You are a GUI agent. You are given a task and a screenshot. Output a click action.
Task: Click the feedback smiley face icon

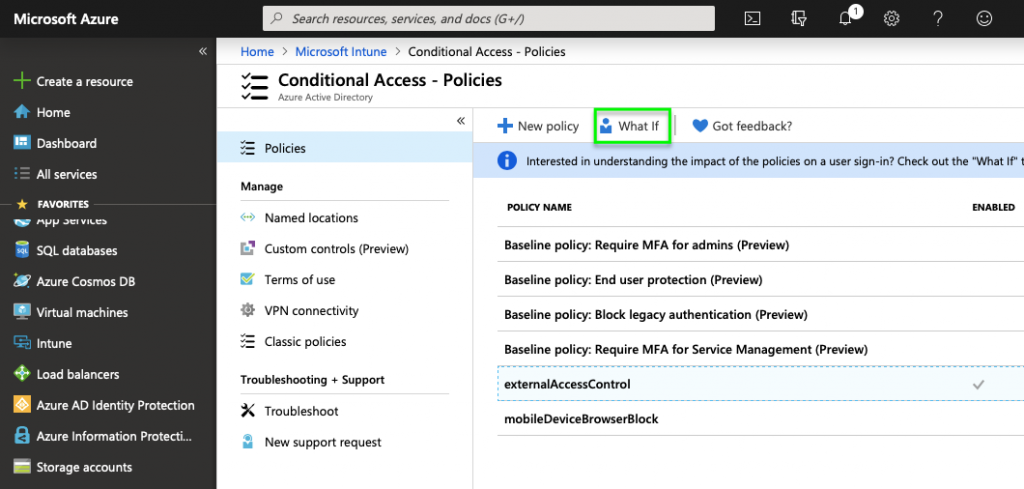984,18
